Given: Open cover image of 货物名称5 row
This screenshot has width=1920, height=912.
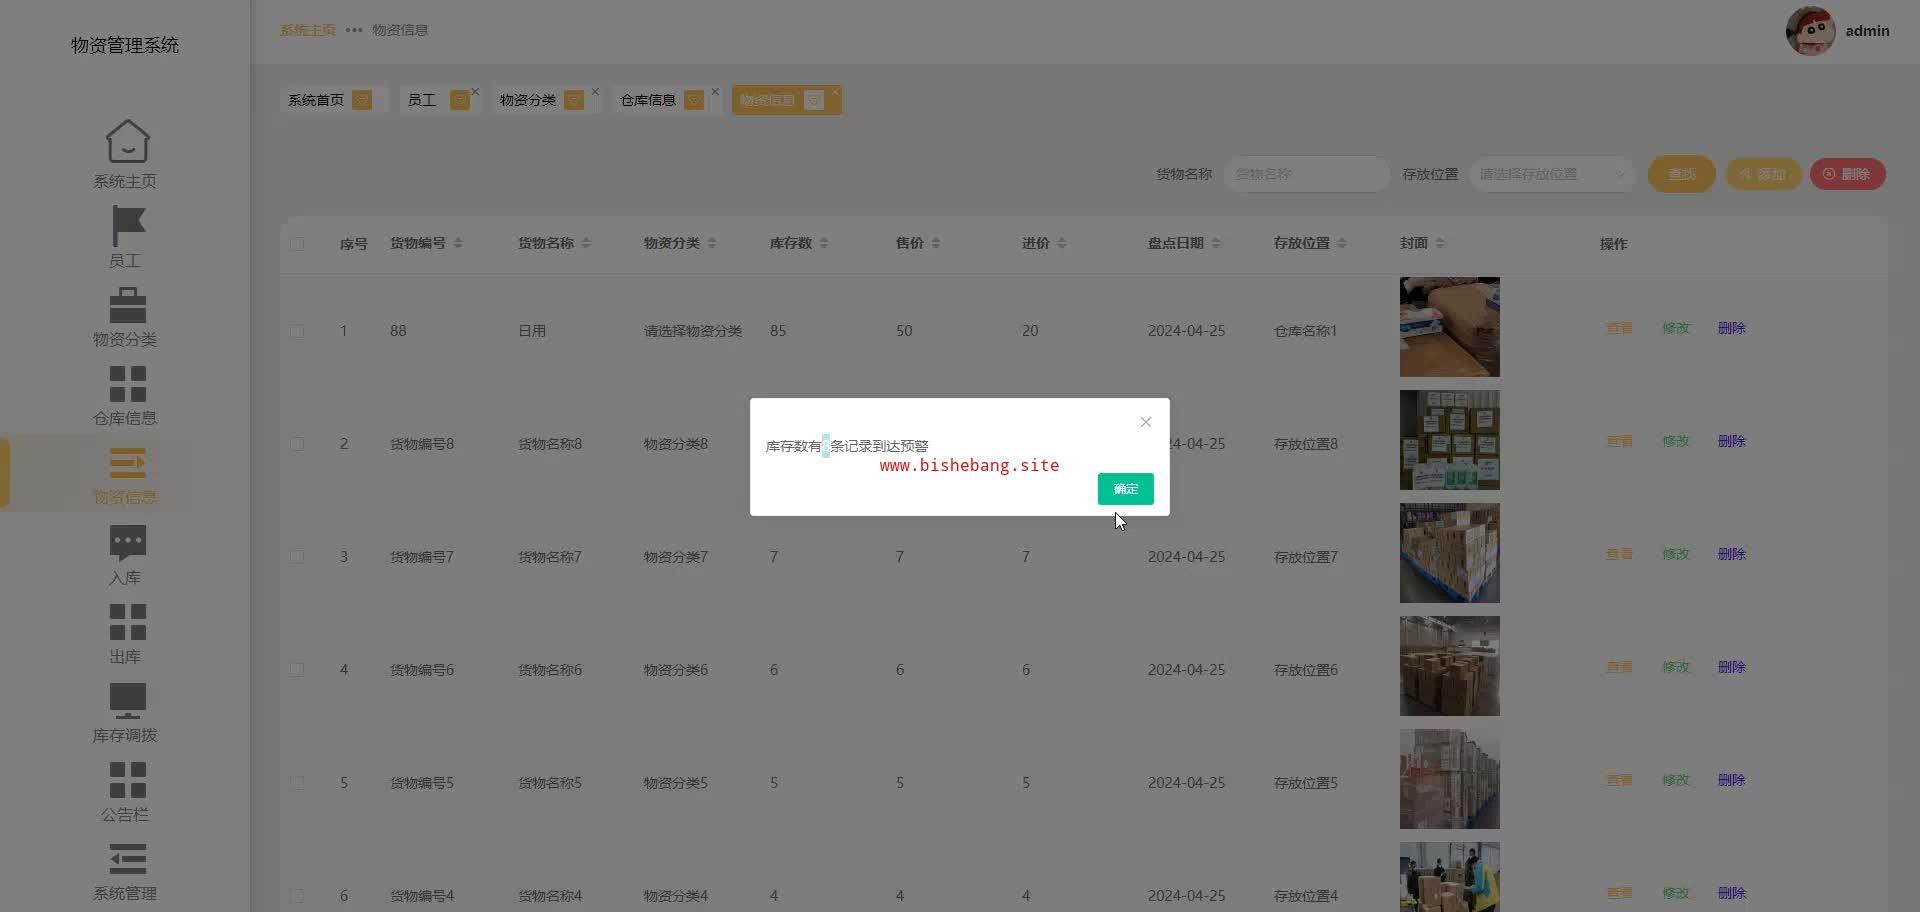Looking at the screenshot, I should [1450, 779].
